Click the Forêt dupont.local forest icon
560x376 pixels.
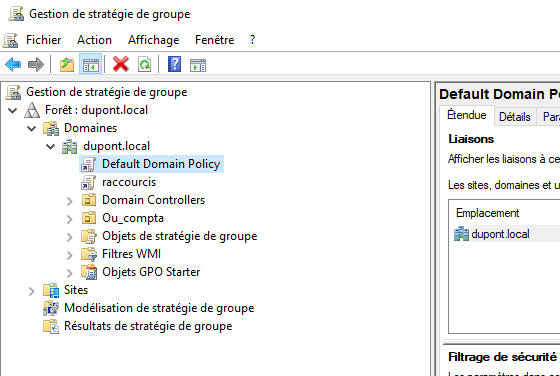tap(32, 110)
